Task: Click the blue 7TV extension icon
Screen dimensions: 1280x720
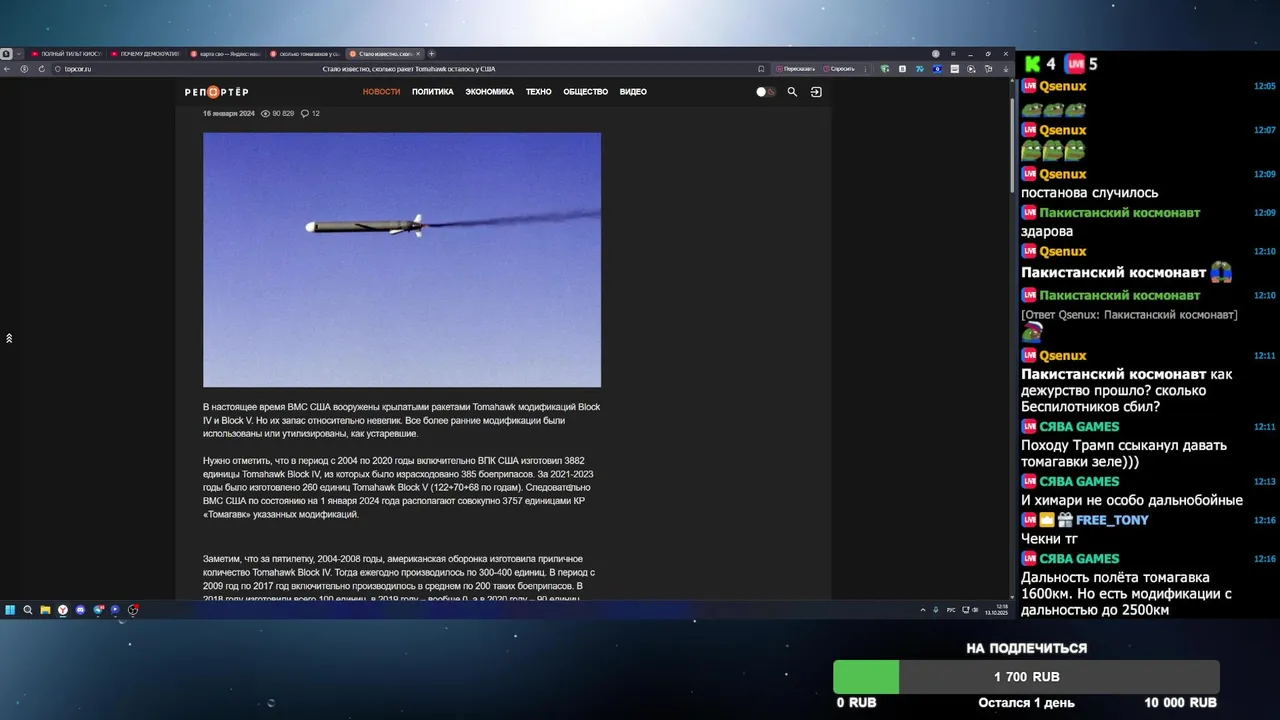Action: [920, 69]
